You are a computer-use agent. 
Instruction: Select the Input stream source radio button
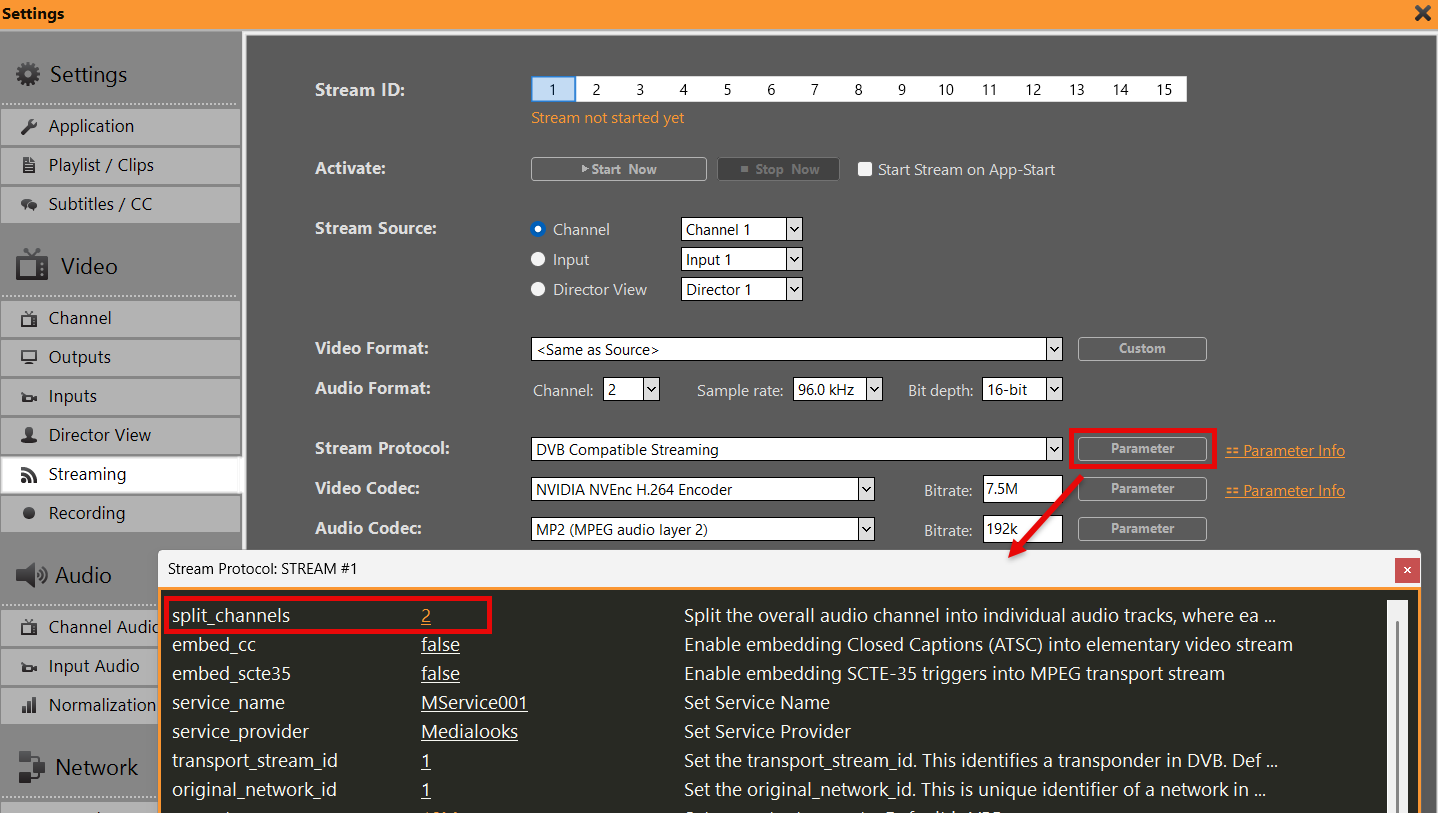point(538,260)
